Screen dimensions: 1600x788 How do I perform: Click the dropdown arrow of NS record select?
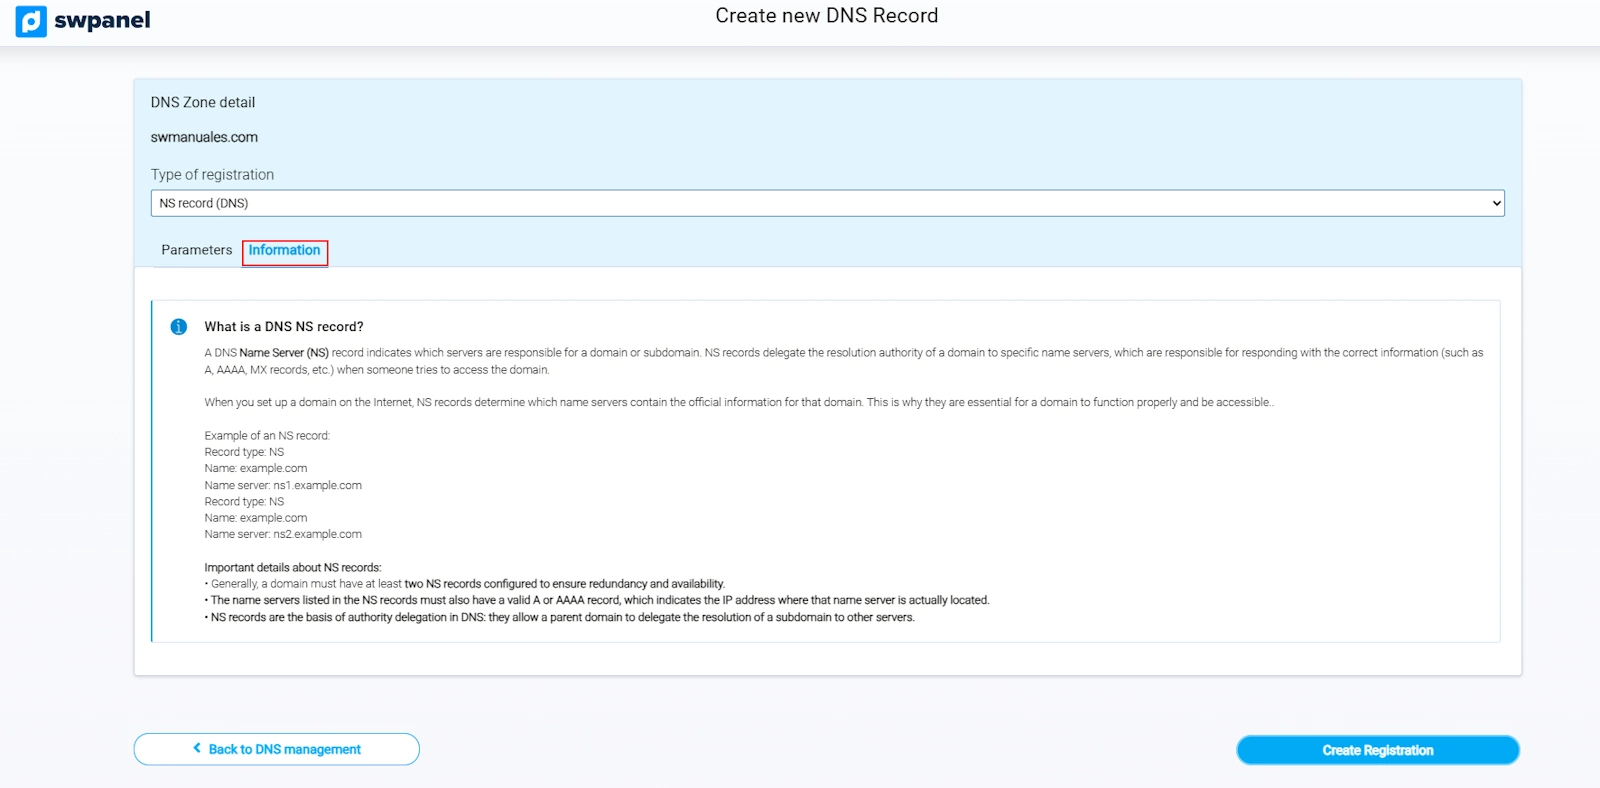pyautogui.click(x=1496, y=203)
